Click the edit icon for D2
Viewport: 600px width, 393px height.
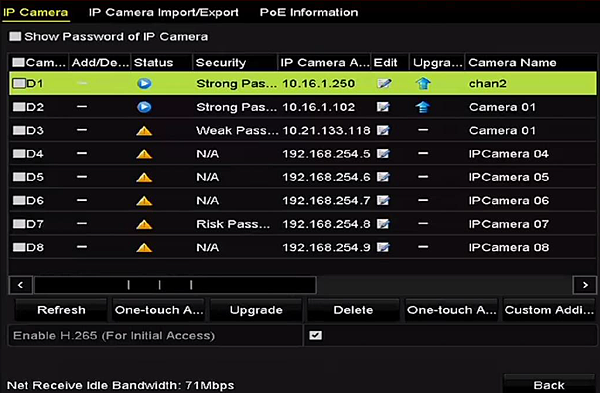point(383,107)
